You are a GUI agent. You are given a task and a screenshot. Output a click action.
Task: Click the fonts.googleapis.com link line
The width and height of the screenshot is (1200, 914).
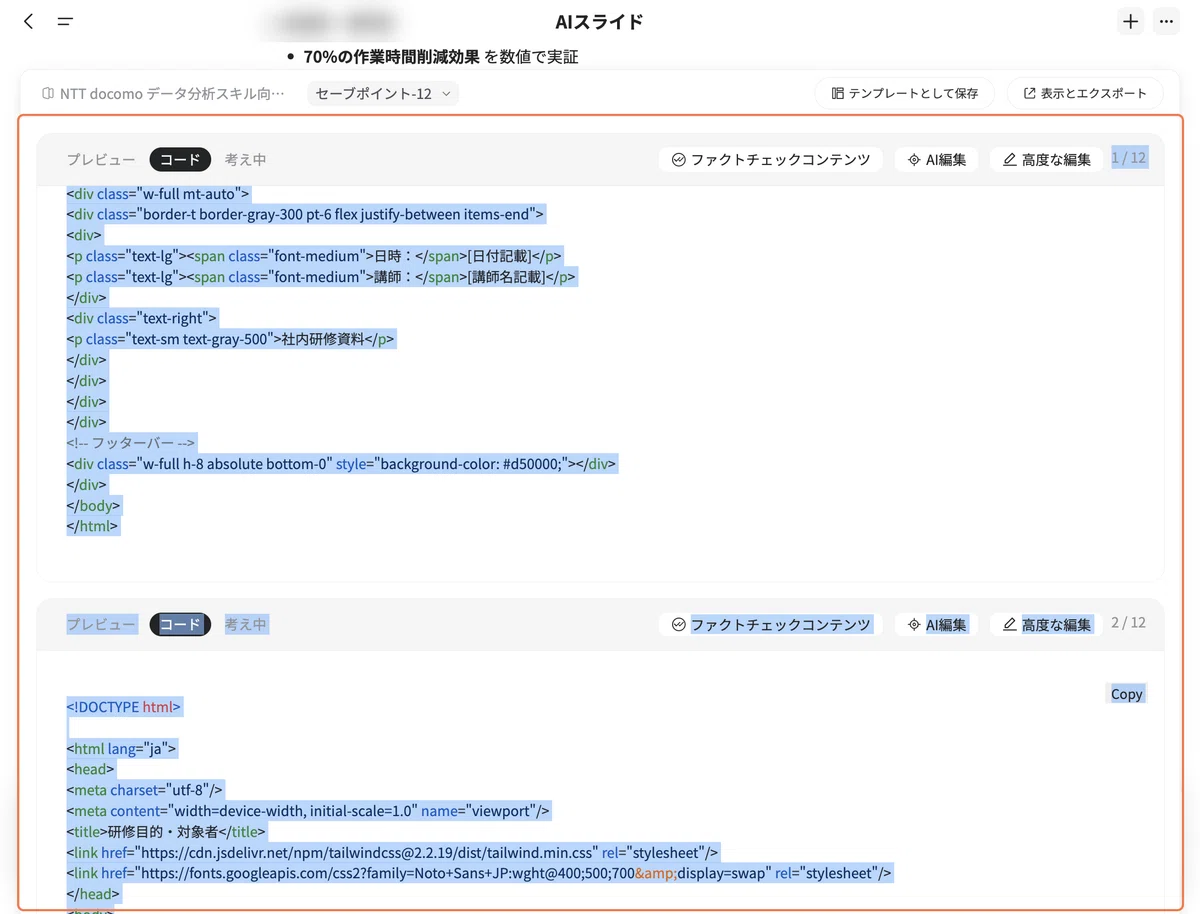point(479,873)
